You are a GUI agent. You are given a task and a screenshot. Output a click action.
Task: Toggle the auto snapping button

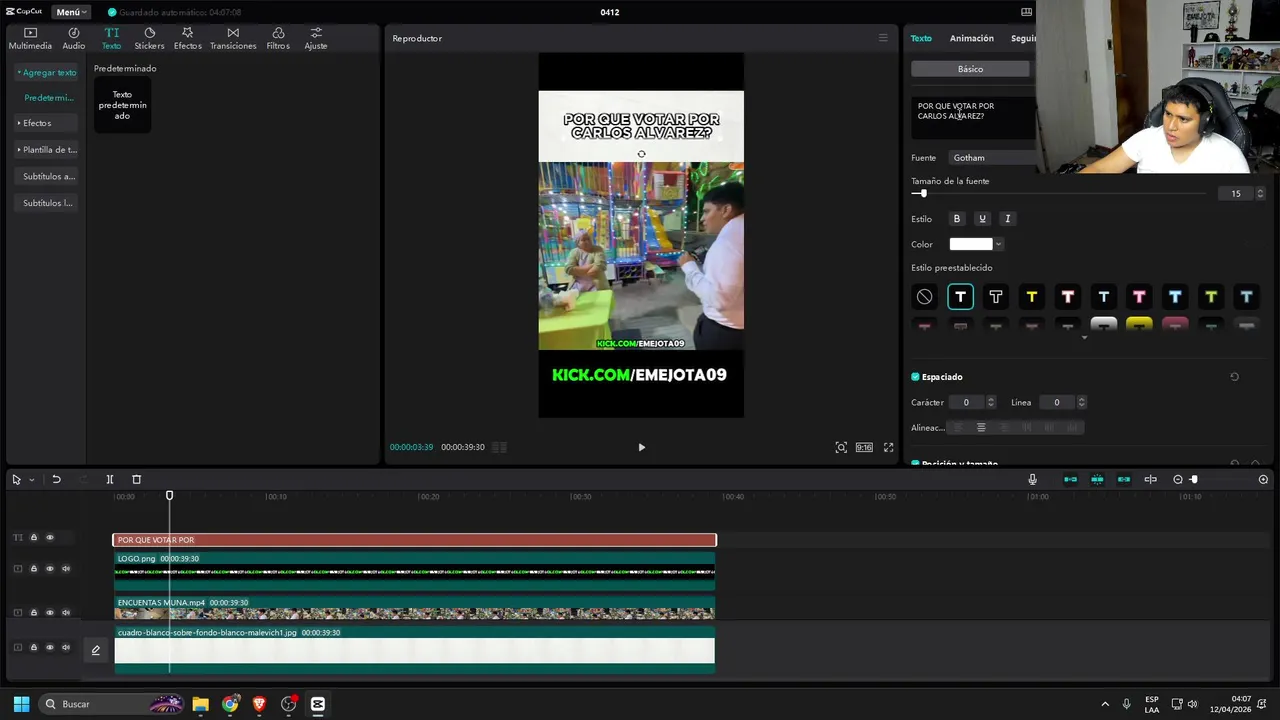(x=1097, y=480)
